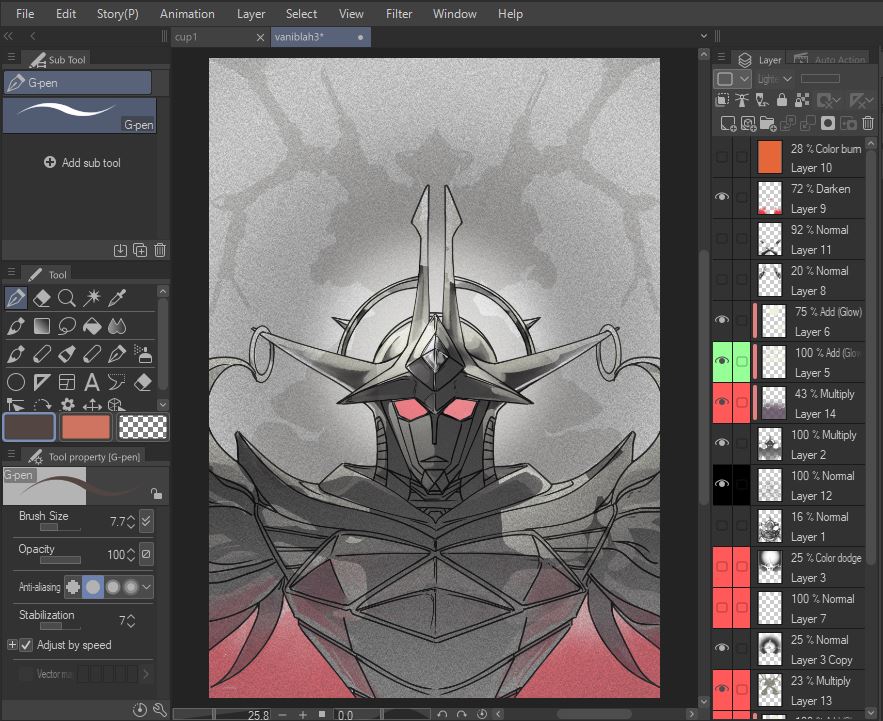Open the blending mode dropdown in Layer panel
The height and width of the screenshot is (721, 883).
click(774, 79)
